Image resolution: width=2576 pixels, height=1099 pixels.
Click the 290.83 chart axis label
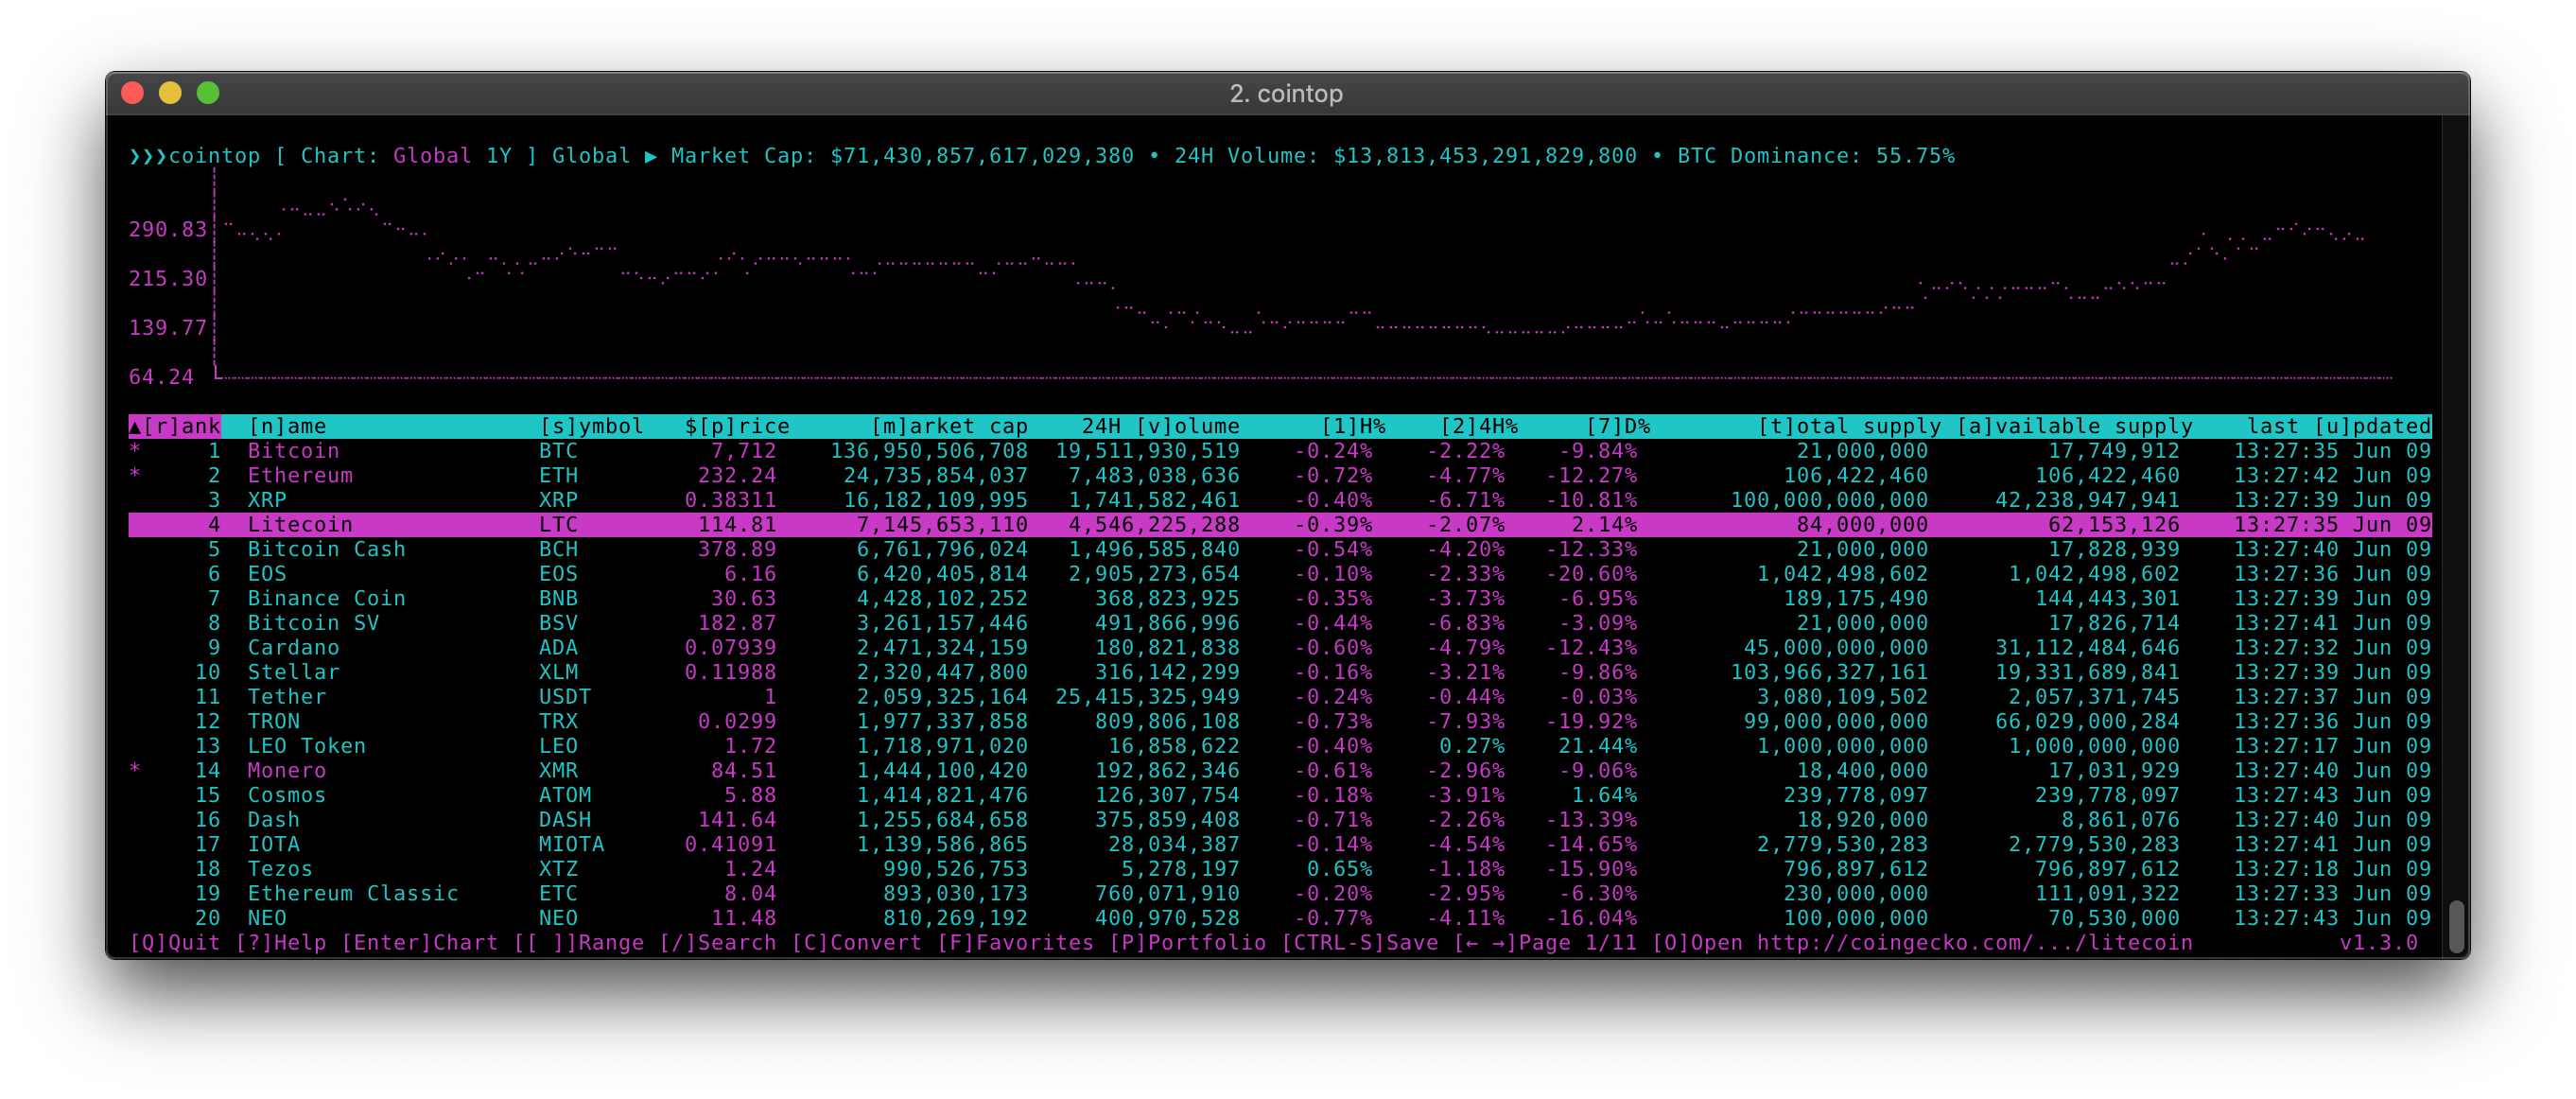coord(168,230)
